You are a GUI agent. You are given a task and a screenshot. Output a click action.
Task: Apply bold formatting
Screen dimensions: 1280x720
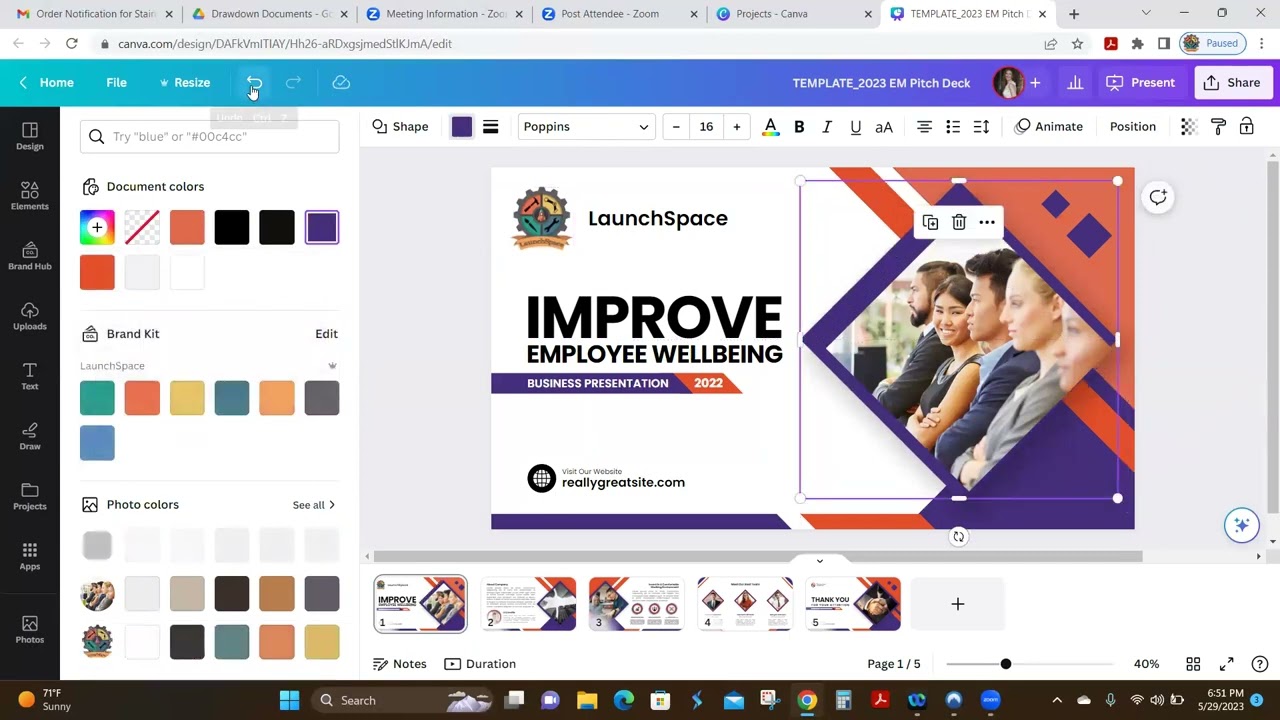799,127
